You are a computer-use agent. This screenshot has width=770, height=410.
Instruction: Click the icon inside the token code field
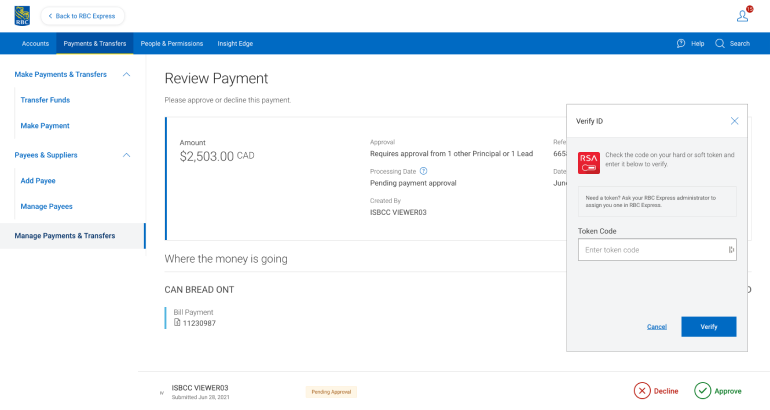click(x=731, y=250)
